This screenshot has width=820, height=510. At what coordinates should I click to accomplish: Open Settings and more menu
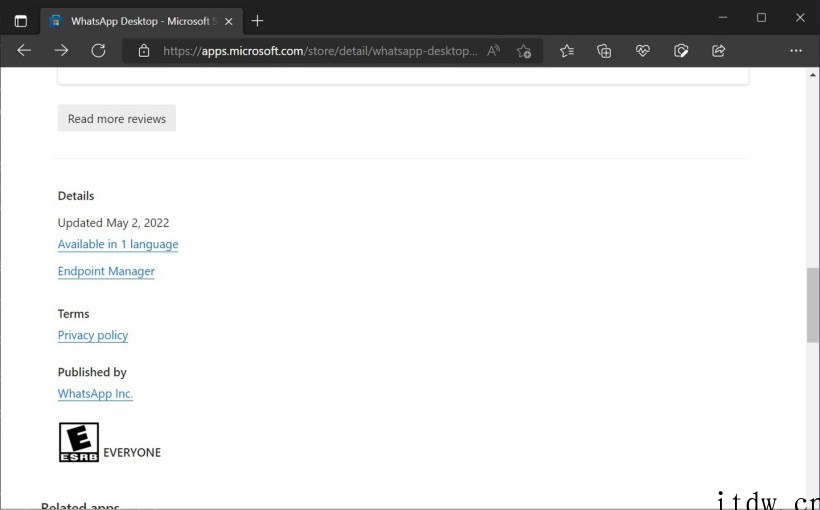click(x=796, y=51)
